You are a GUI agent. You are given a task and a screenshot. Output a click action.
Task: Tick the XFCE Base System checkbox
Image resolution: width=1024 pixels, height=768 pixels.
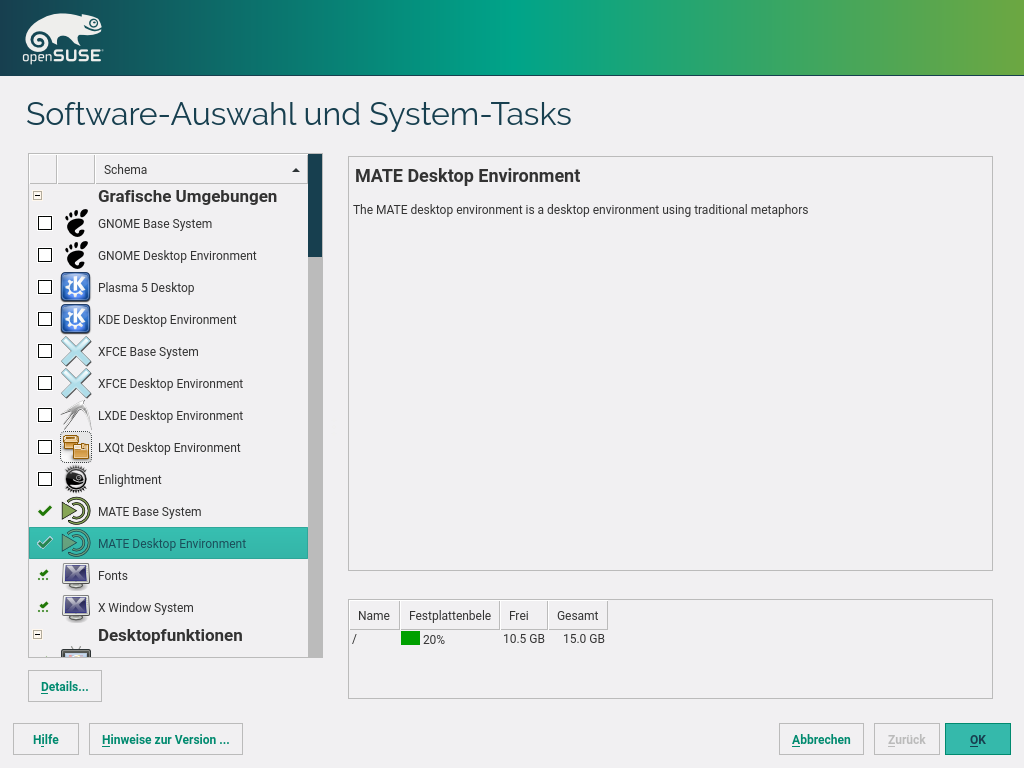pyautogui.click(x=45, y=352)
